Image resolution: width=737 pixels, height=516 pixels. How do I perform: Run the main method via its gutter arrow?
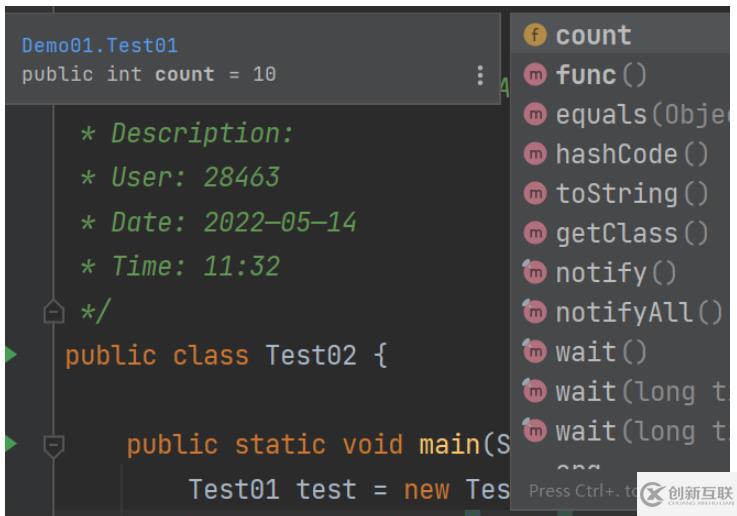[x=10, y=443]
